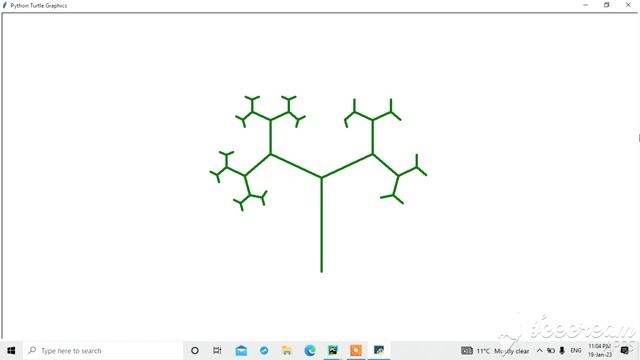Screen dimensions: 640x360
Task: Open the clock and date flyout
Action: click(x=600, y=351)
